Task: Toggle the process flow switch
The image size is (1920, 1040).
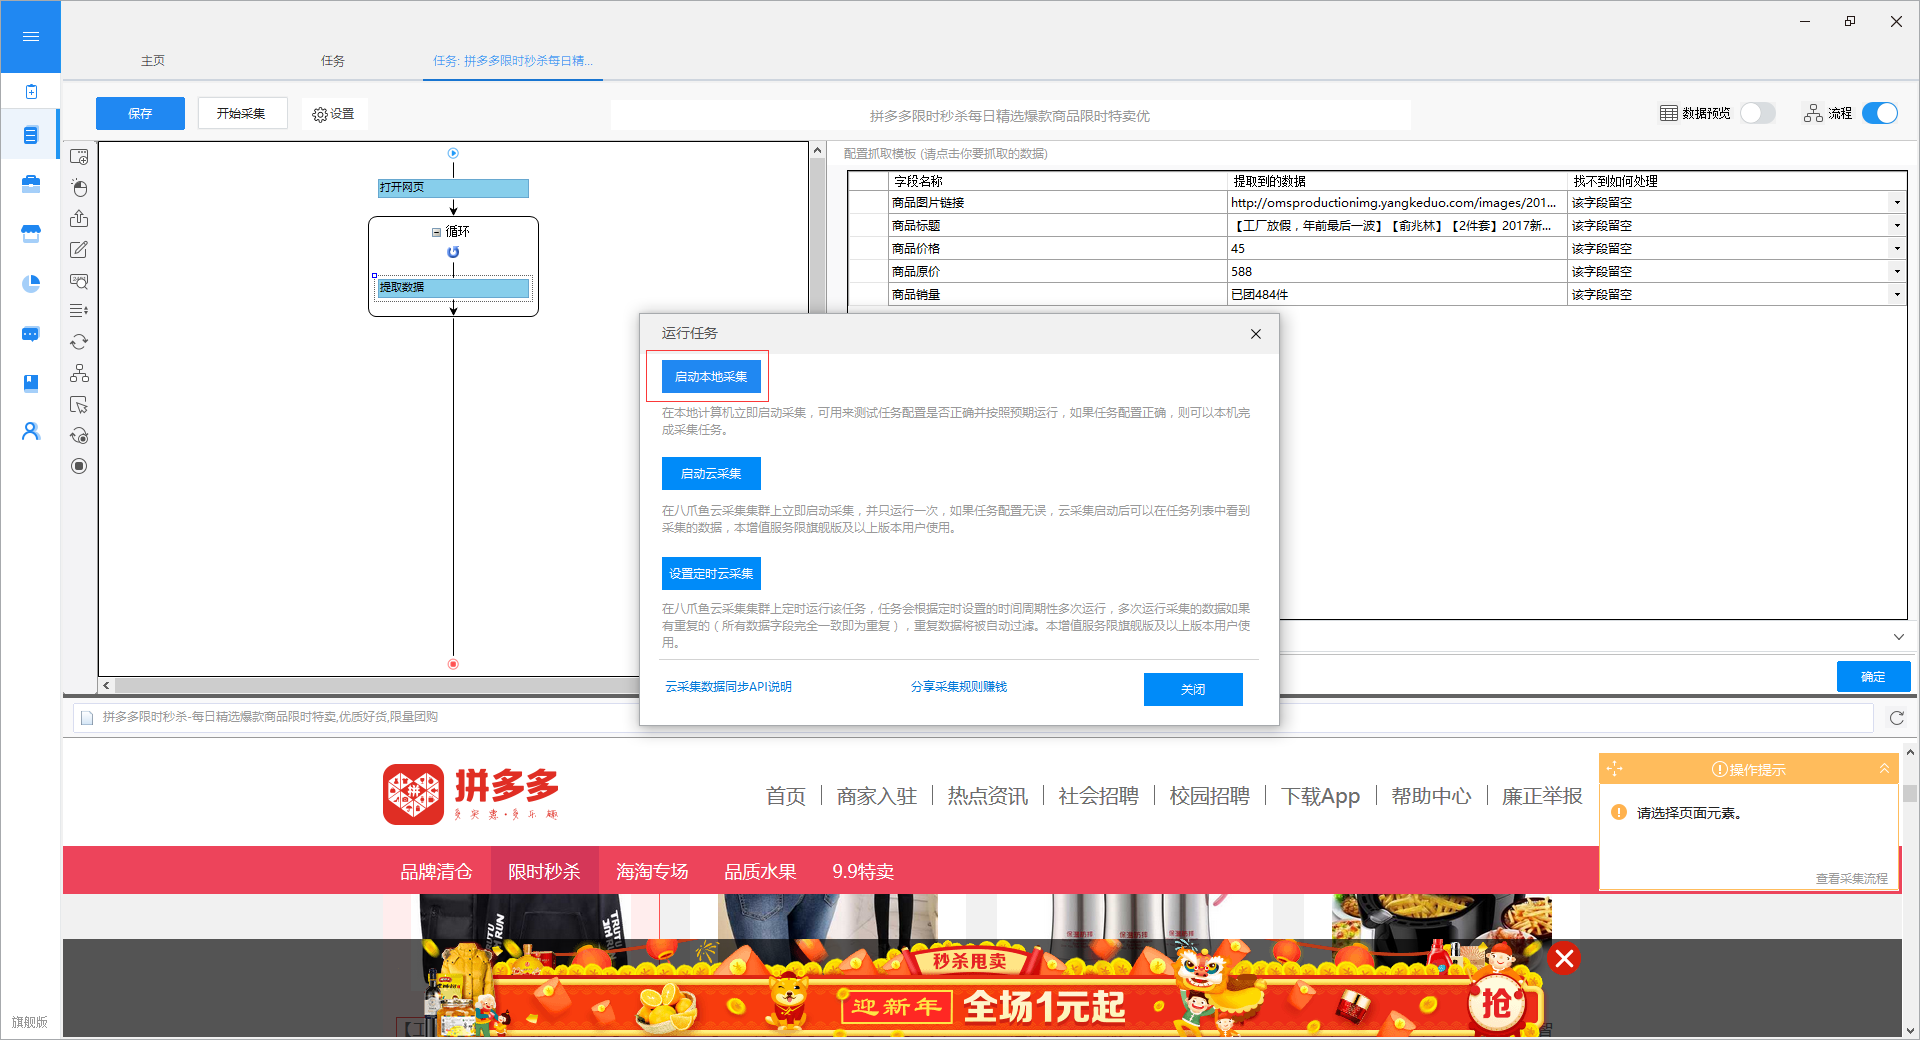Action: click(x=1880, y=113)
